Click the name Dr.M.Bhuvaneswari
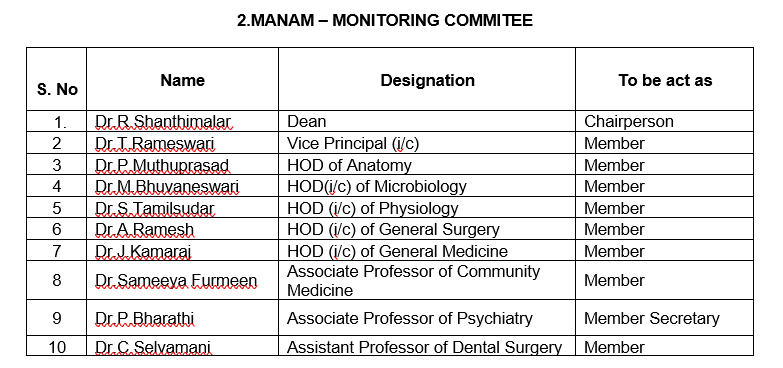The width and height of the screenshot is (783, 368). click(167, 186)
